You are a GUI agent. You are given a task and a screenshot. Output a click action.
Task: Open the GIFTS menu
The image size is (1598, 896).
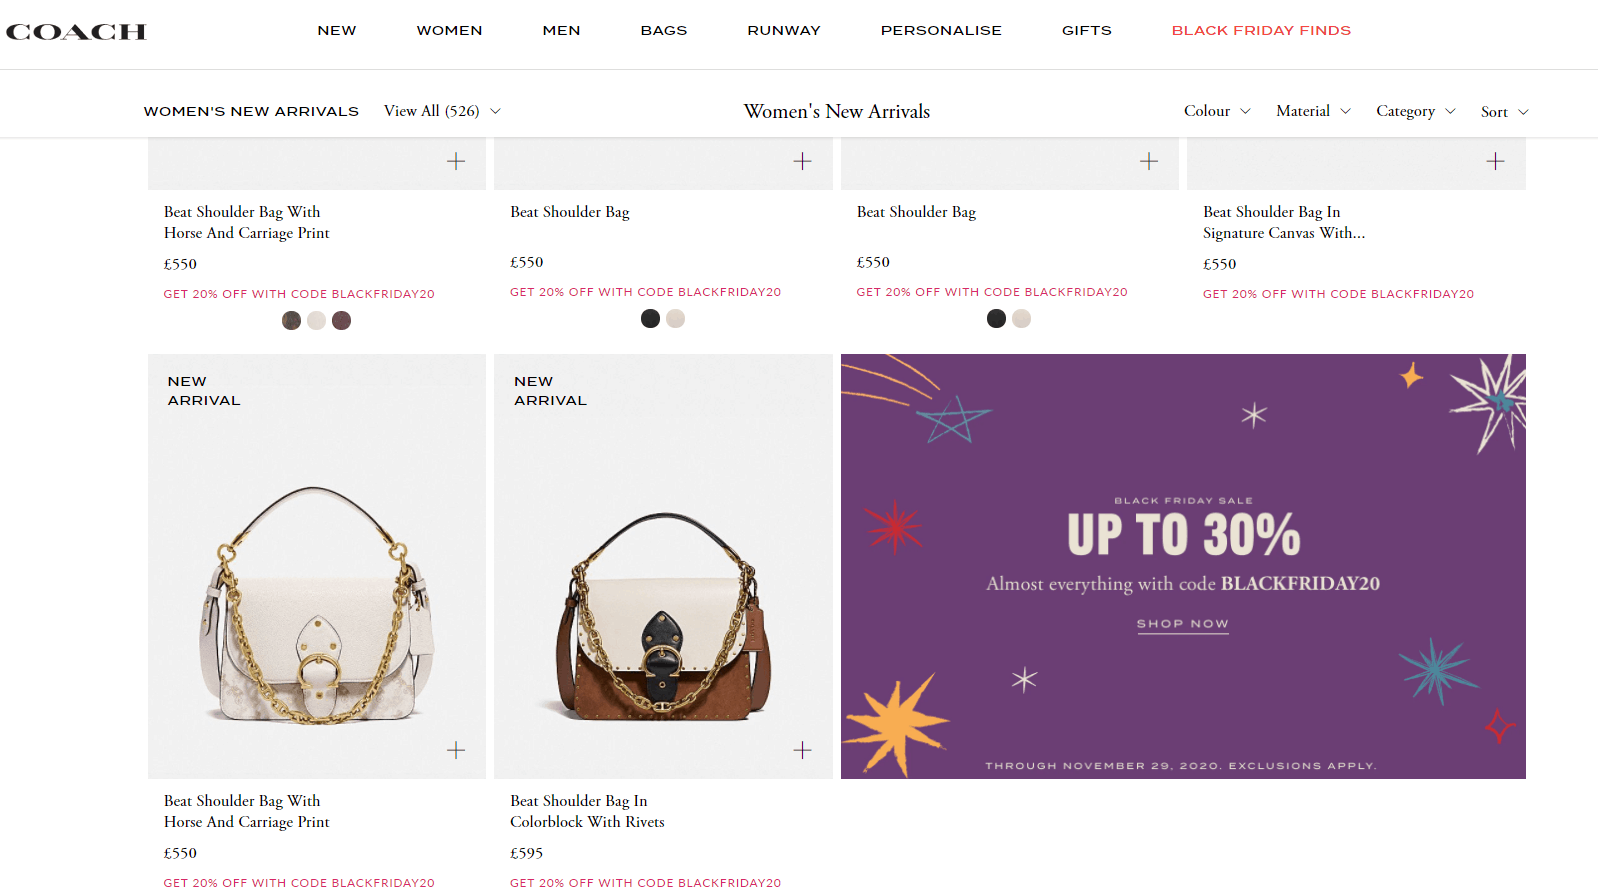(1087, 31)
